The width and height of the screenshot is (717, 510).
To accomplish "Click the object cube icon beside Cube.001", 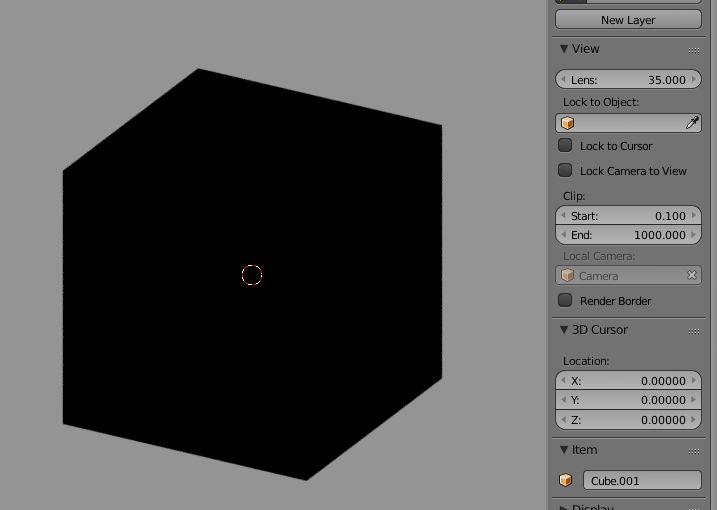I will (566, 480).
